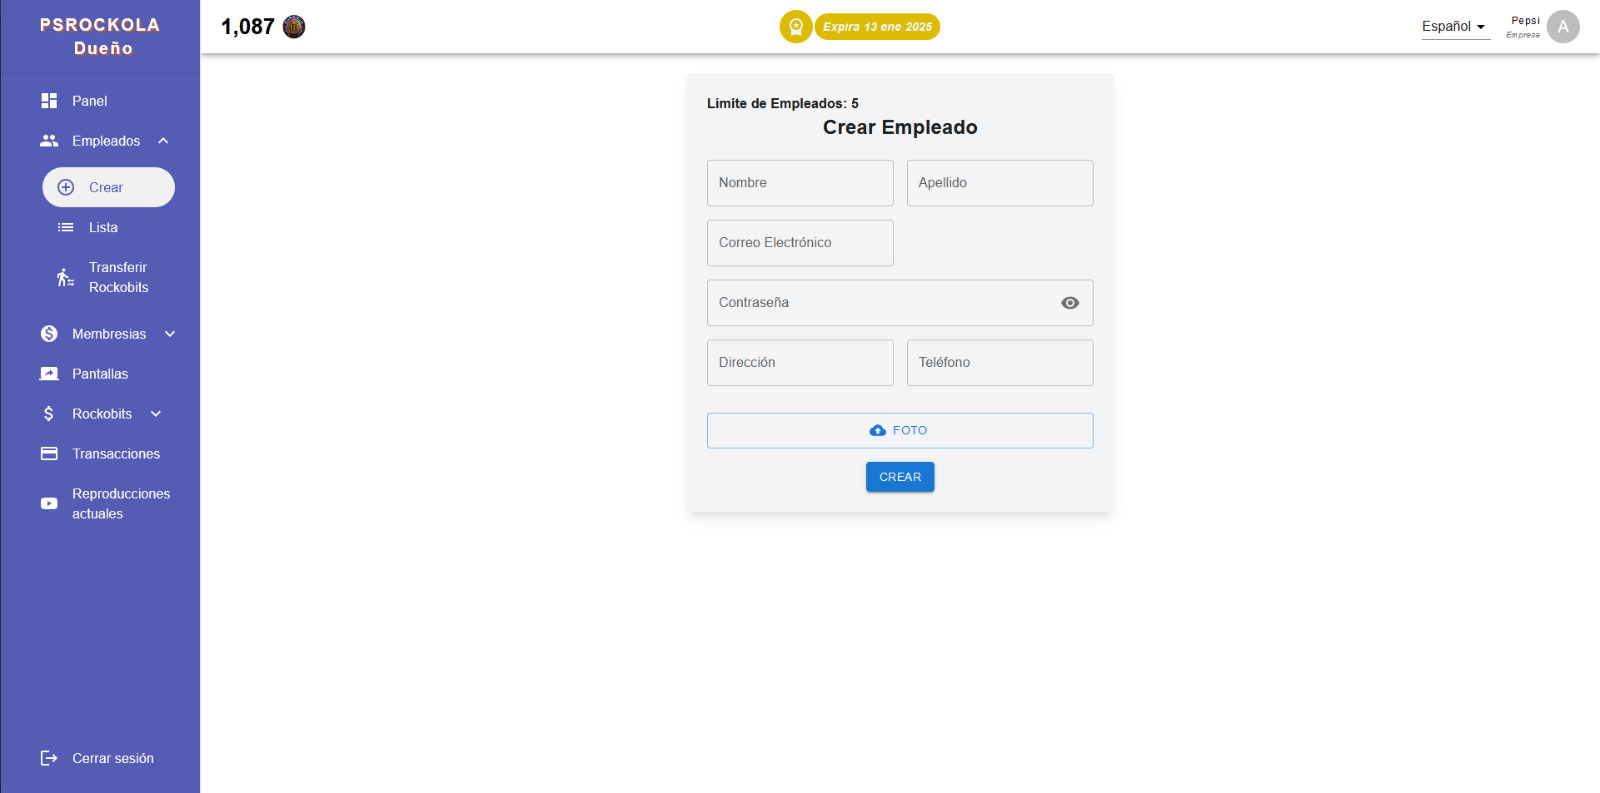Focus the Correo Electrónico field
Image resolution: width=1600 pixels, height=793 pixels.
tap(800, 243)
